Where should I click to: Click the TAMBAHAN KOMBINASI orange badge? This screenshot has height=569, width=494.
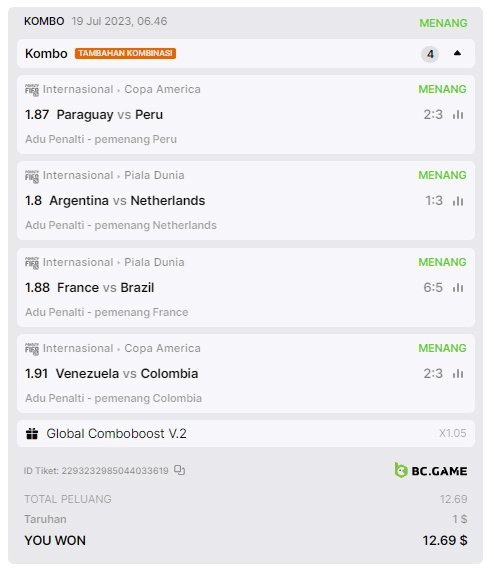[125, 53]
